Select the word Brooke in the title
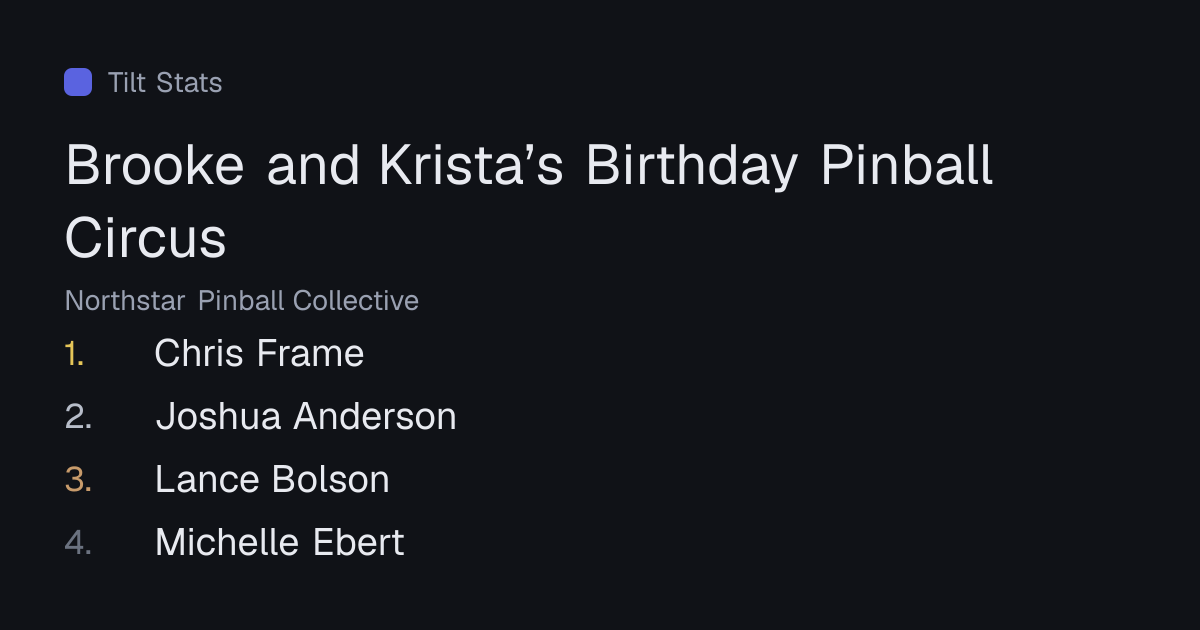The height and width of the screenshot is (630, 1200). click(x=155, y=166)
